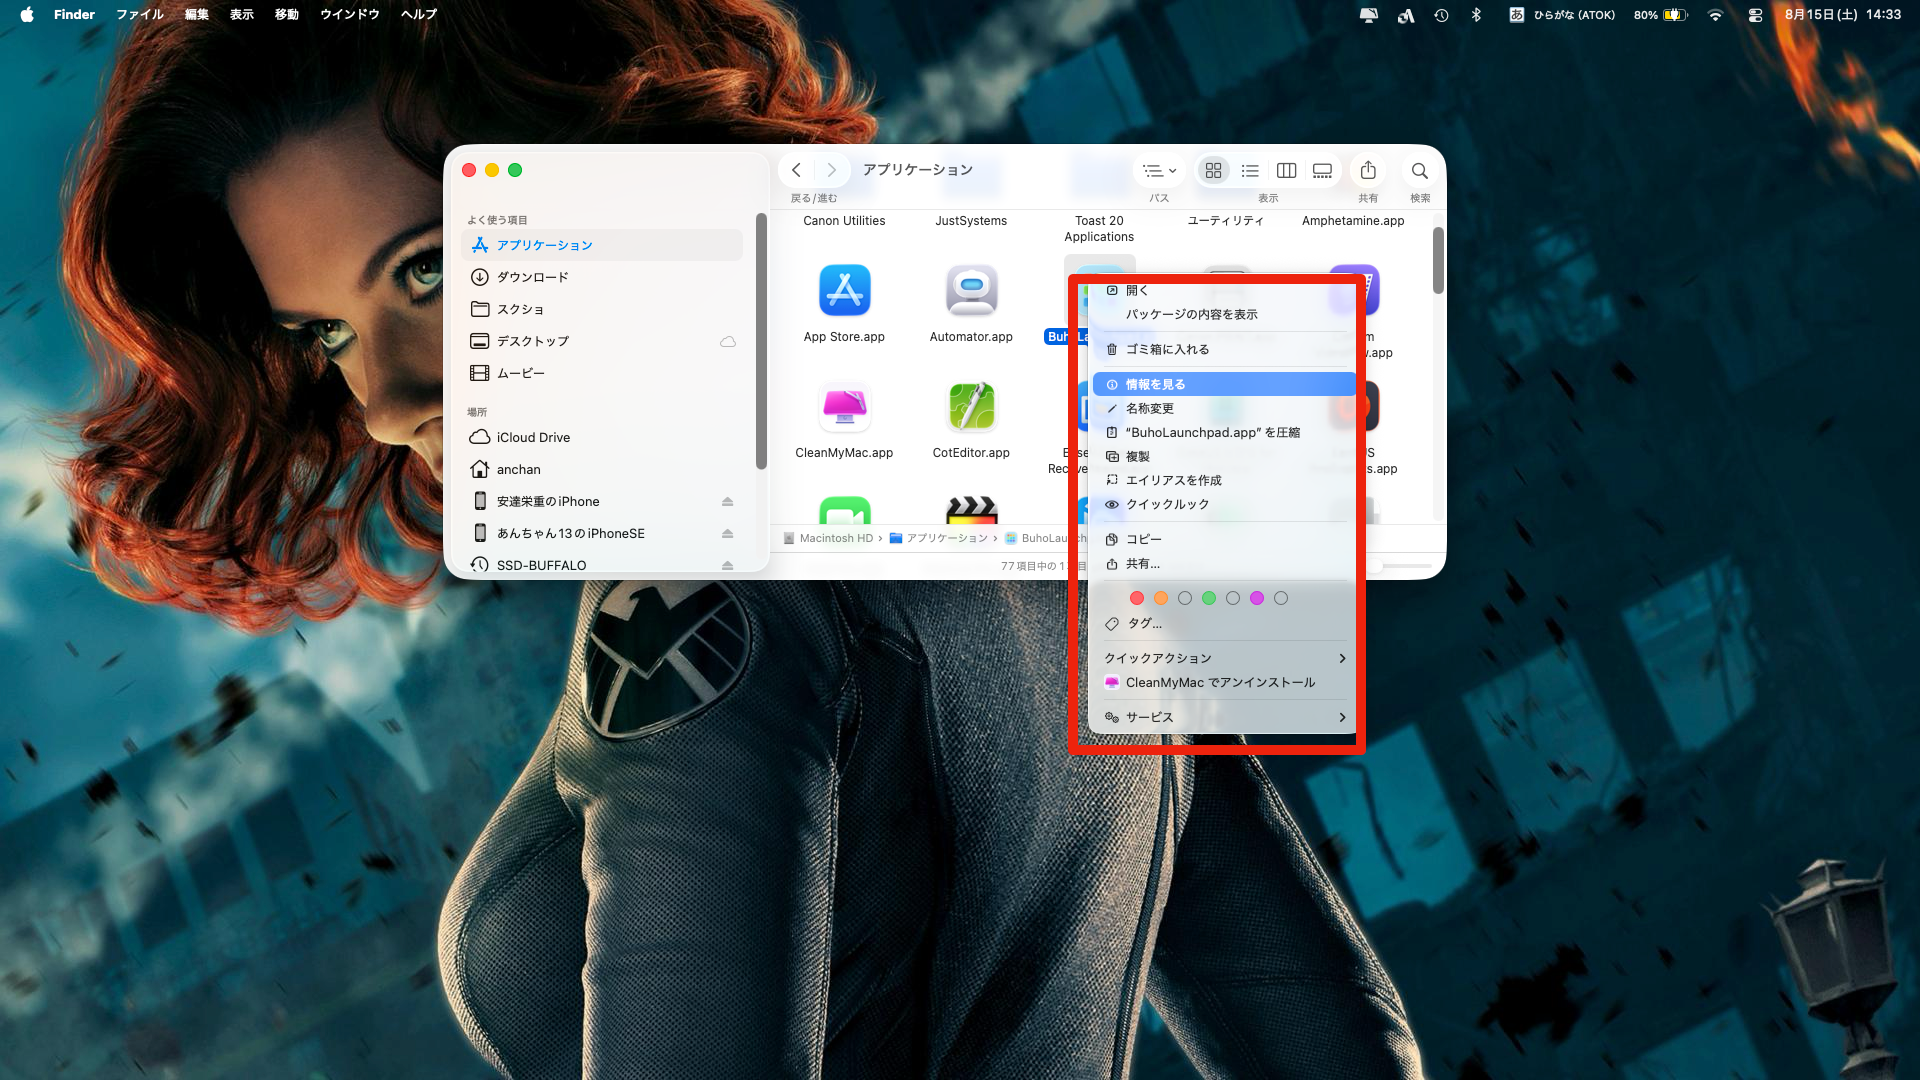This screenshot has width=1920, height=1080.
Task: Expand the サービス submenu
Action: point(1225,717)
